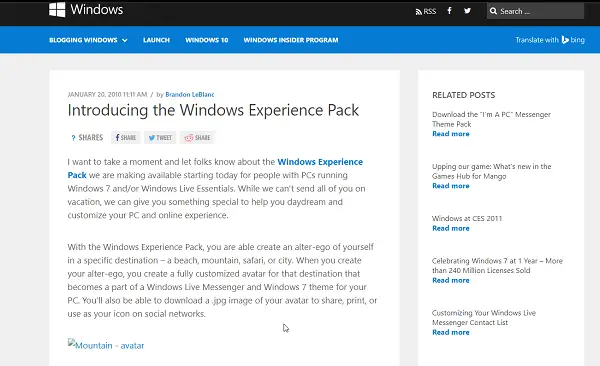Read more on Customizing Messenger Contact List

(x=450, y=332)
